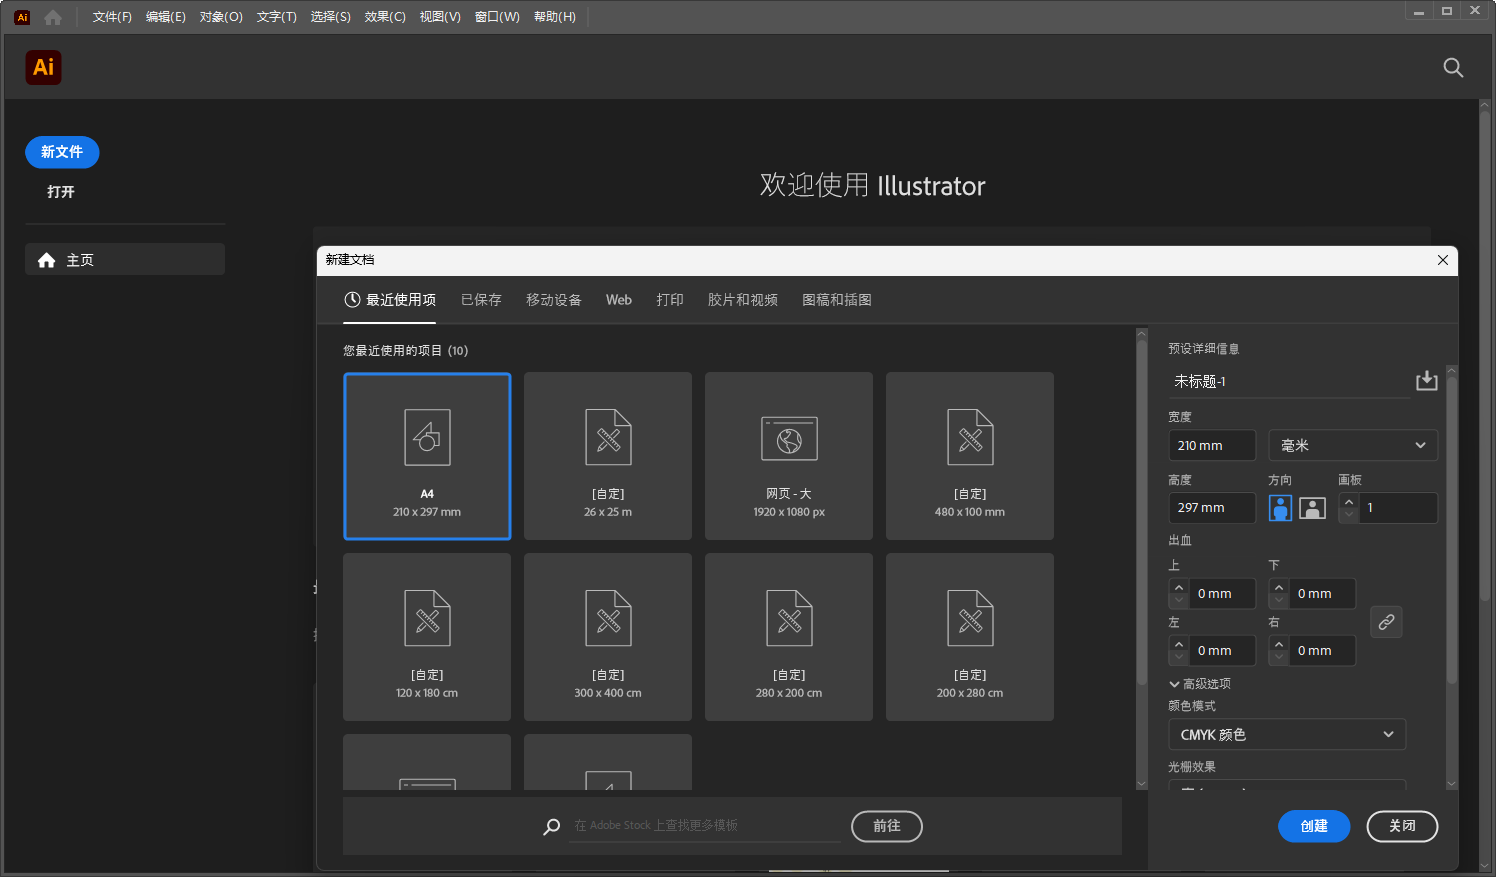
Task: Select the custom 280 x 200 cm preset
Action: pyautogui.click(x=789, y=637)
